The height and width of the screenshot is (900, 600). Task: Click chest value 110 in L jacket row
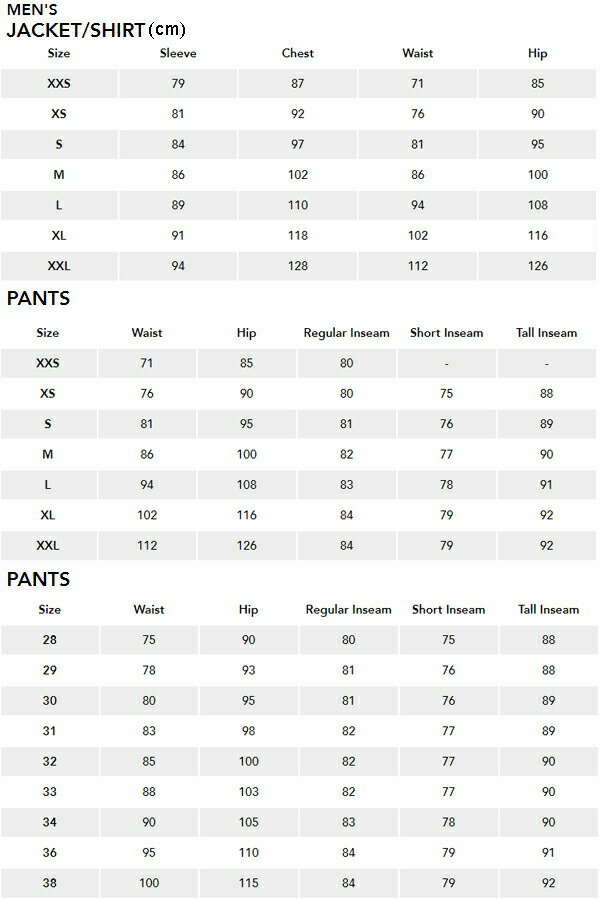298,206
